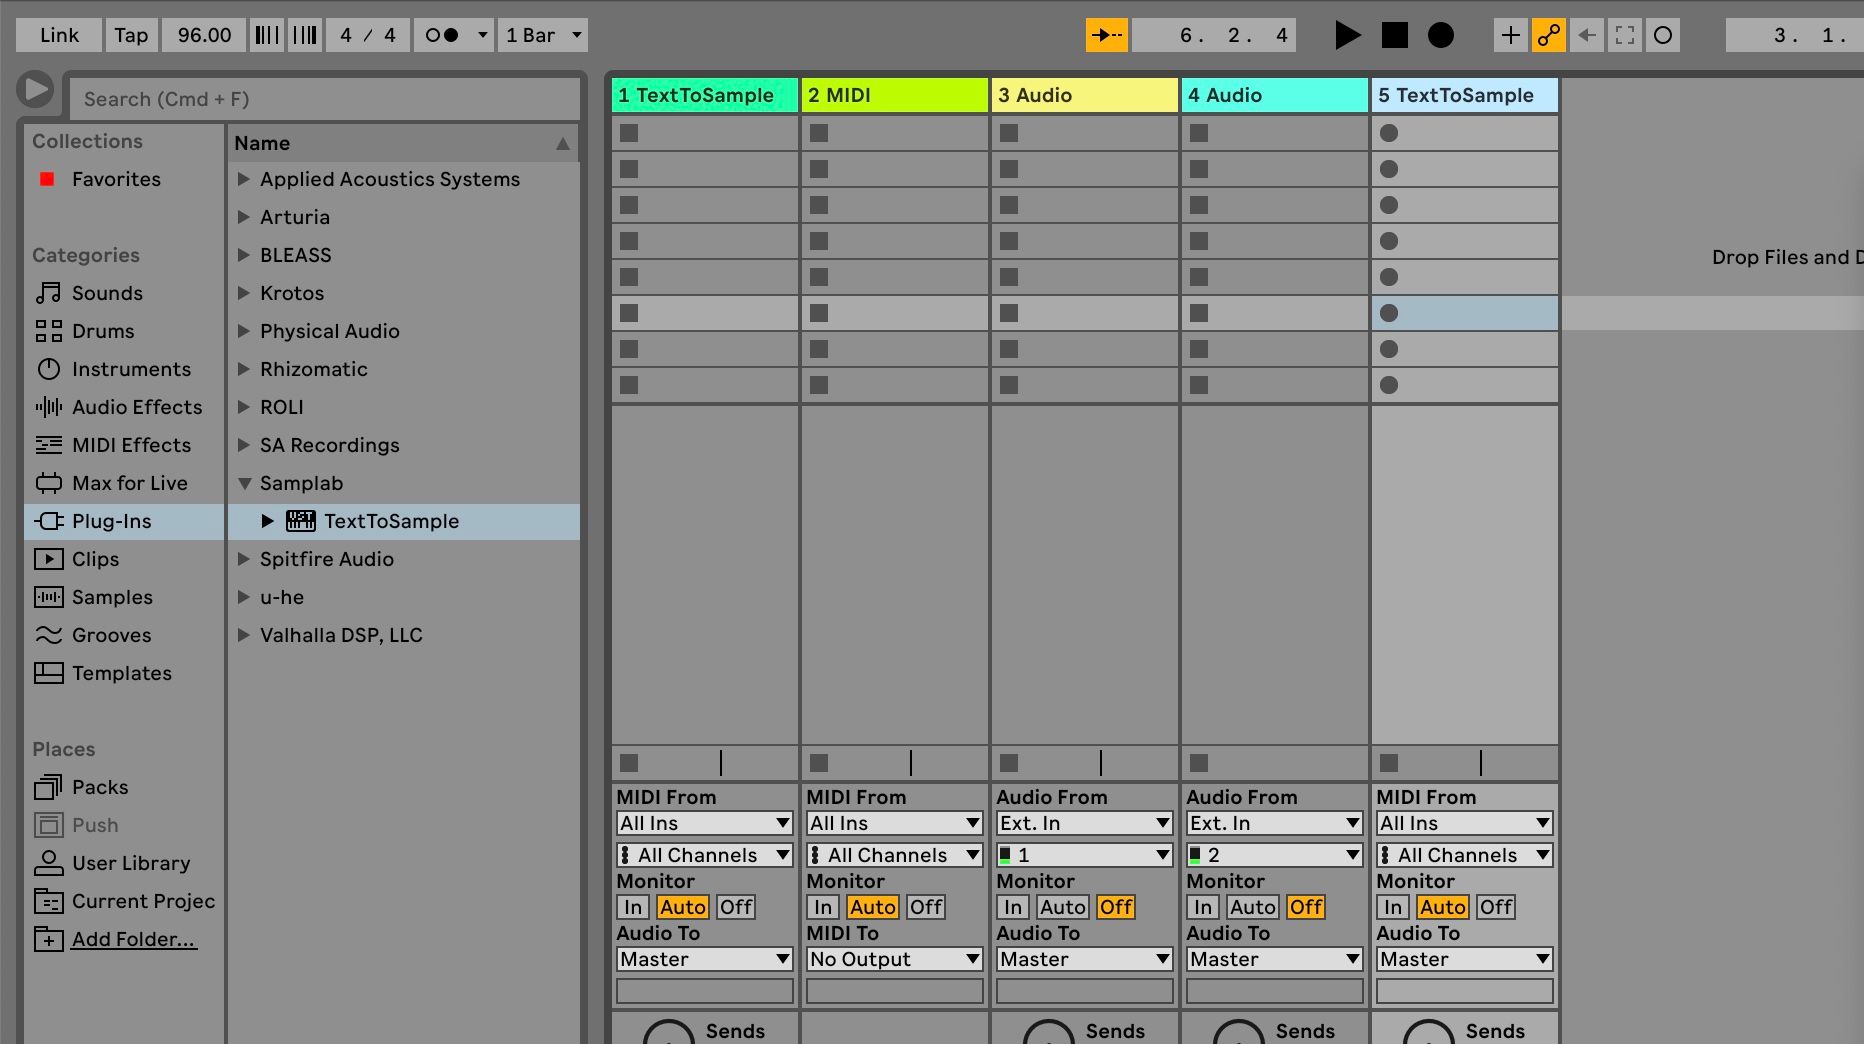This screenshot has height=1044, width=1864.
Task: Enable MIDI Arrangement Overdub plus icon
Action: (1510, 35)
